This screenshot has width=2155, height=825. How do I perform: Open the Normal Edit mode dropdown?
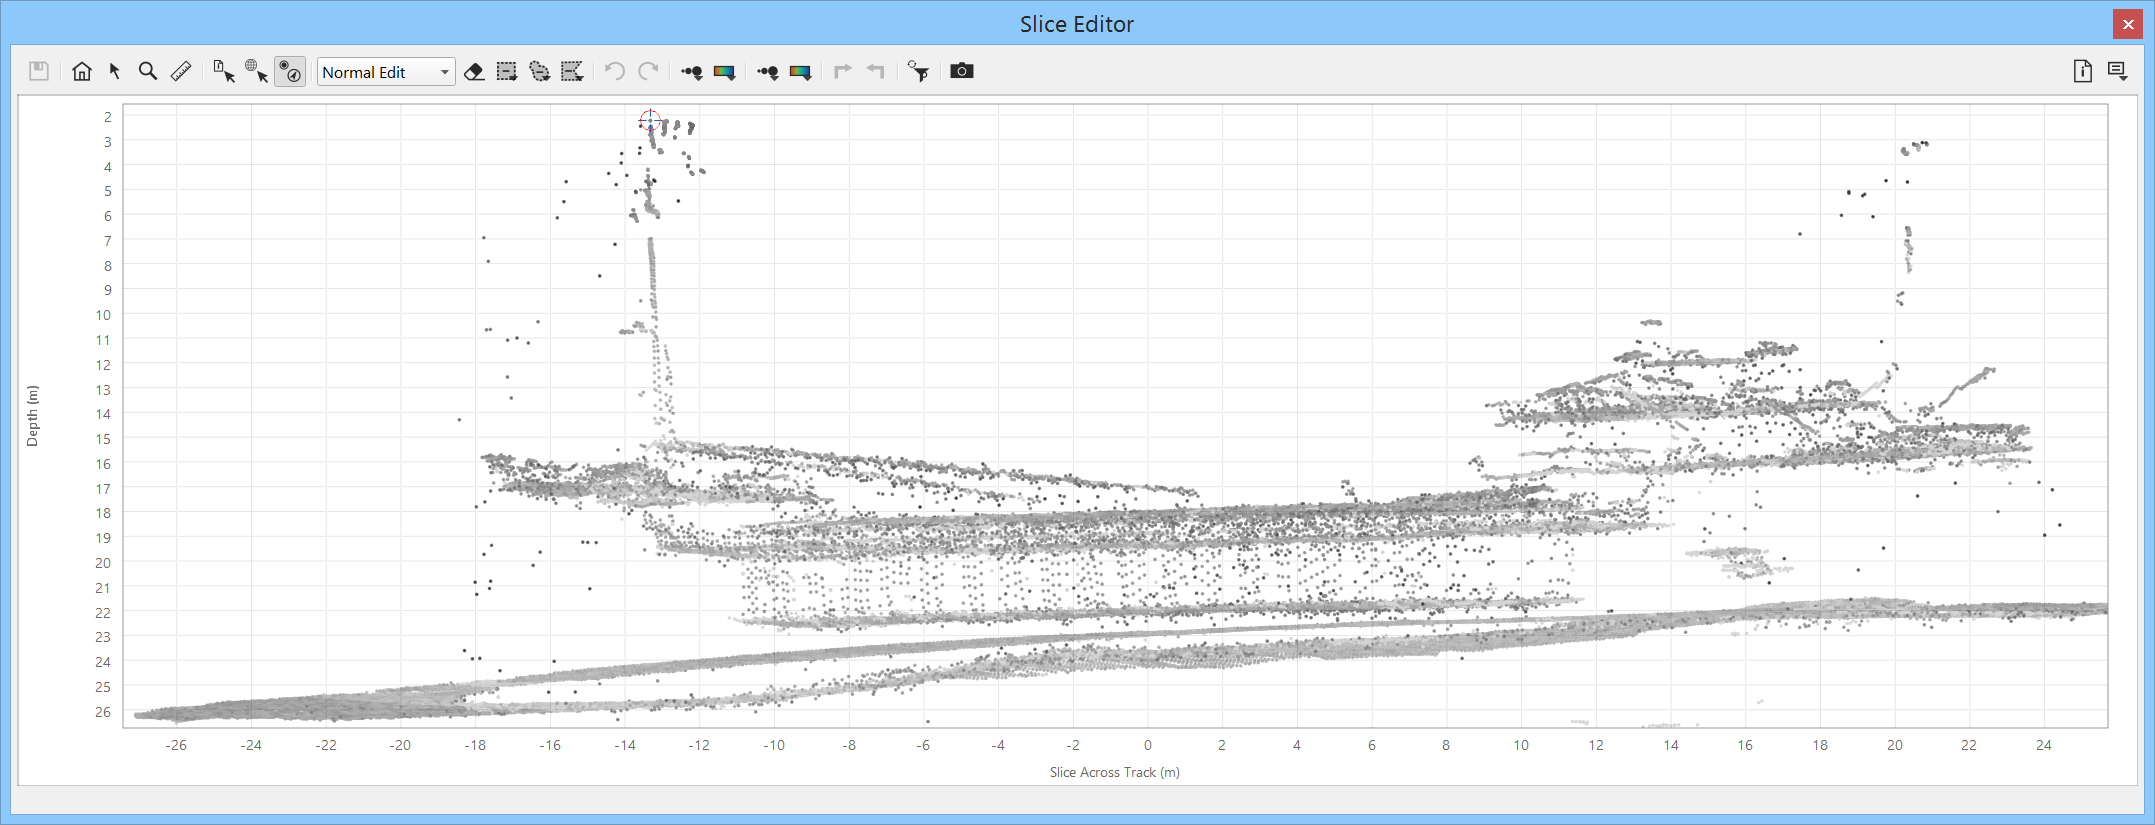(x=386, y=72)
